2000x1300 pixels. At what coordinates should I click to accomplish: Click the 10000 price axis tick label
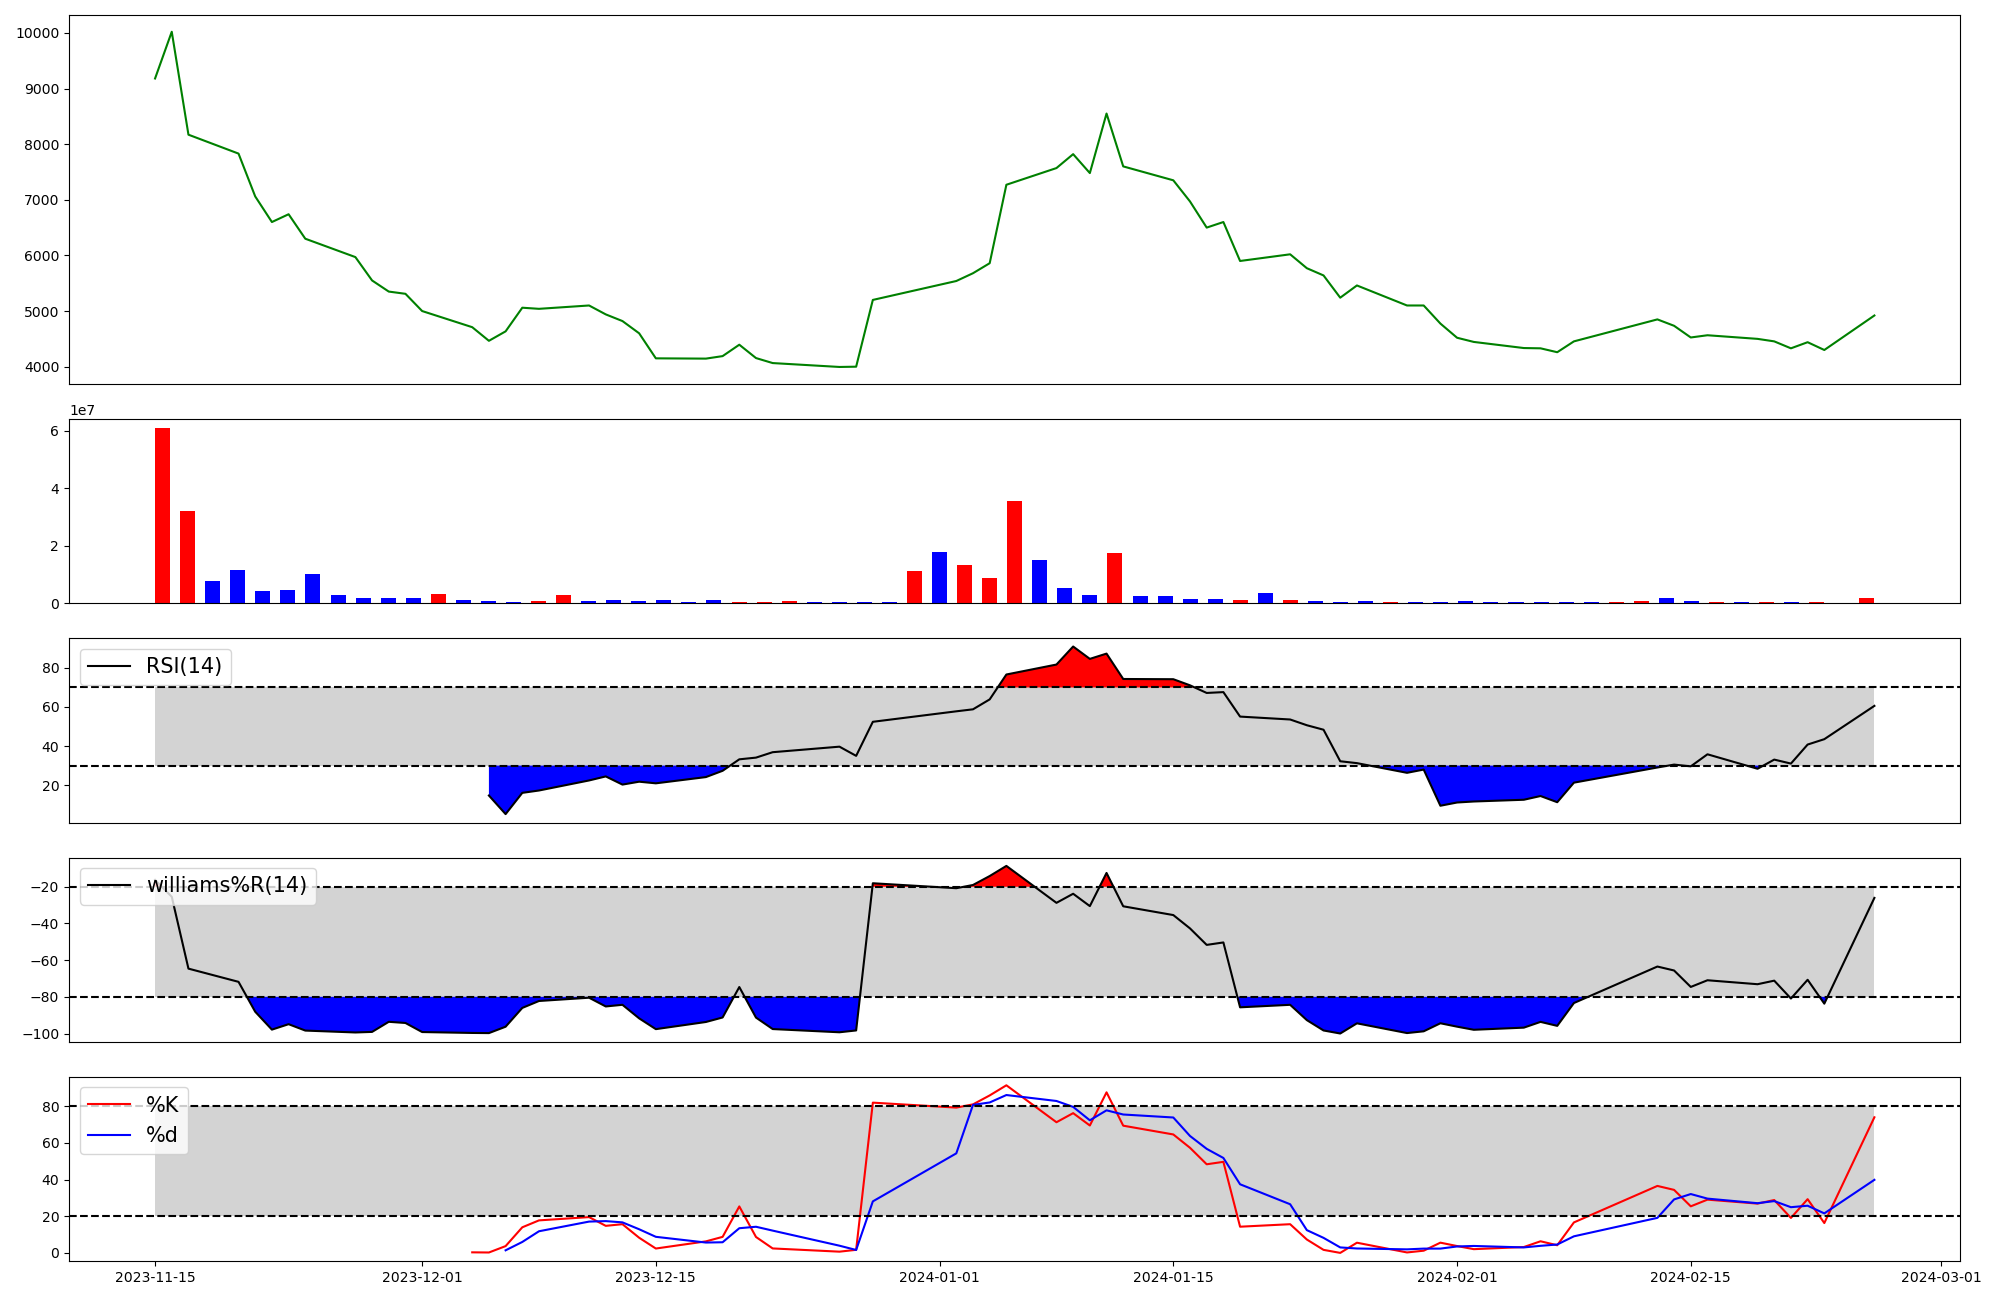38,33
